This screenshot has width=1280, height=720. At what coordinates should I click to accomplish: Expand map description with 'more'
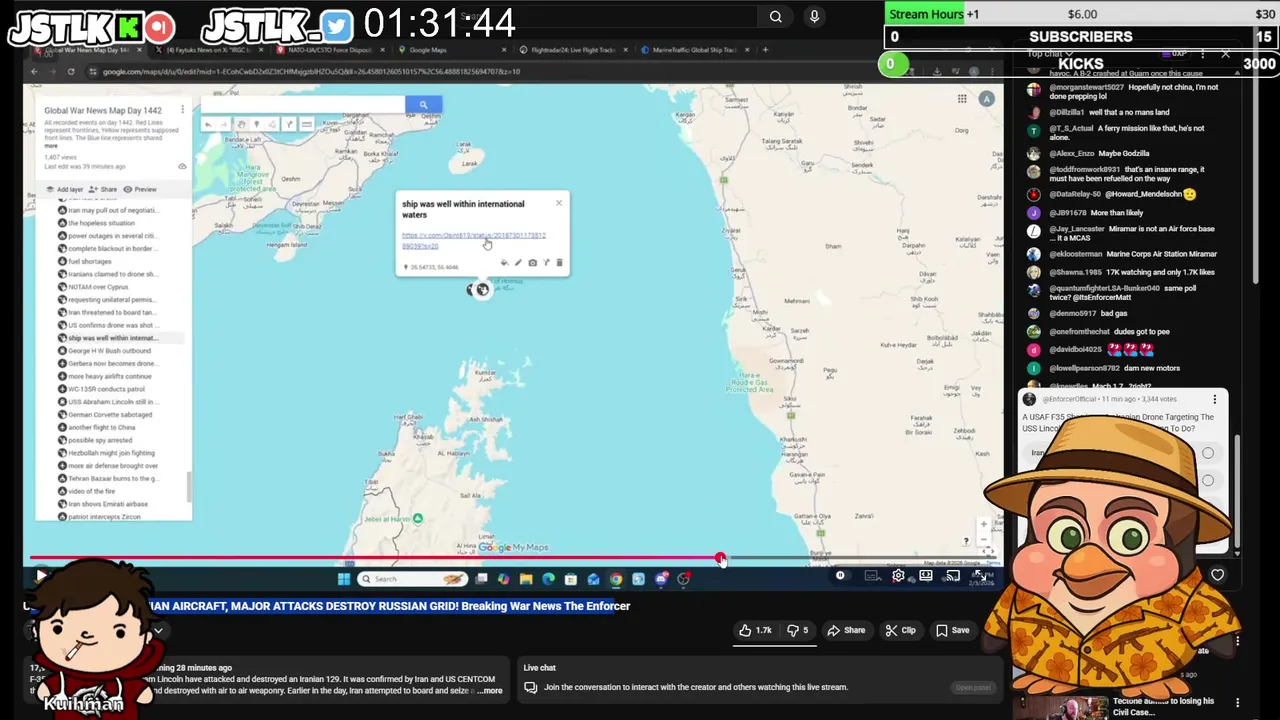[51, 146]
